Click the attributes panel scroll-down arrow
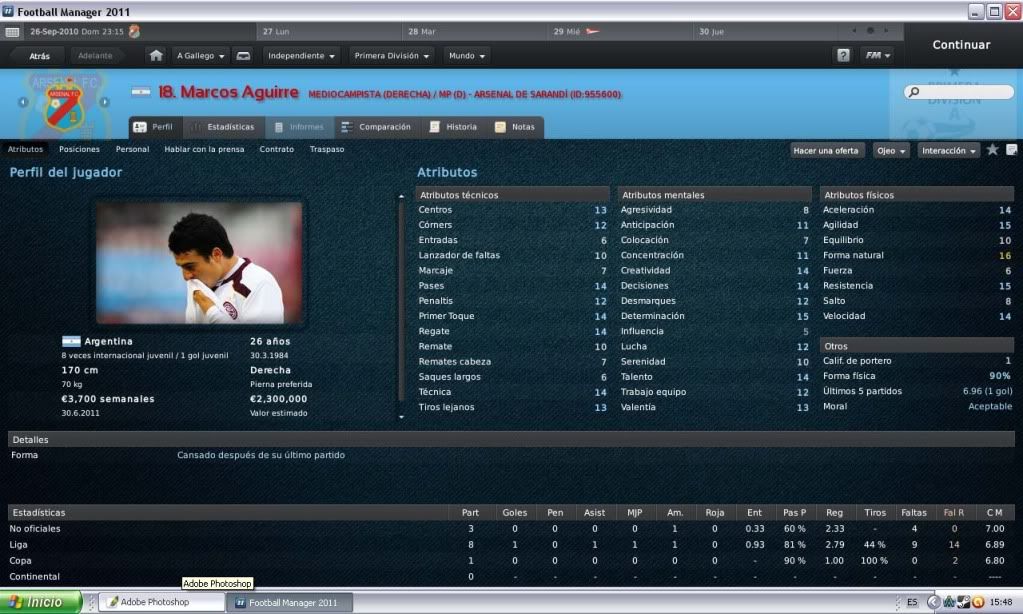Screen dimensions: 1023x614 (401, 416)
